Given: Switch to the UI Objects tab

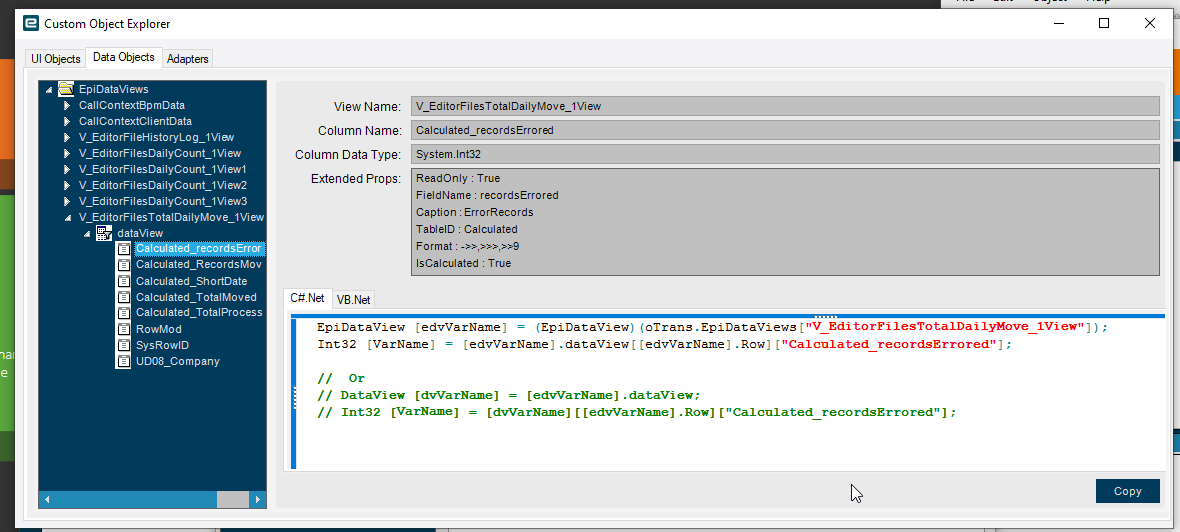Looking at the screenshot, I should point(56,59).
